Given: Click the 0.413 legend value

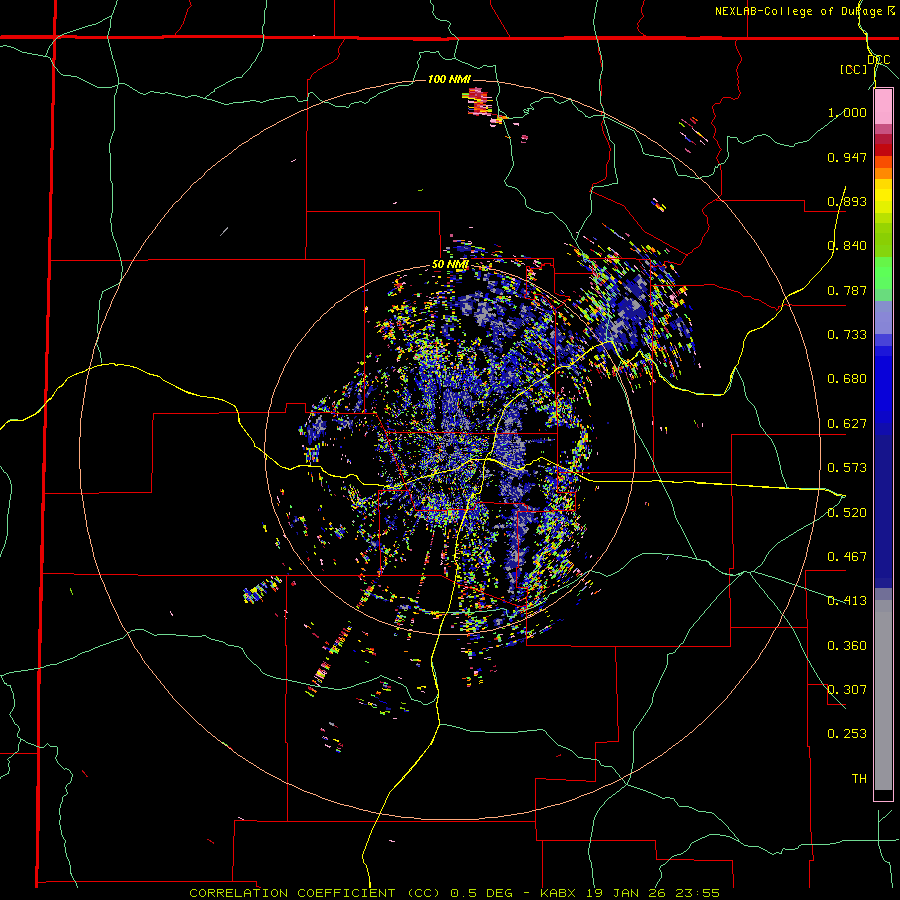Looking at the screenshot, I should [847, 601].
